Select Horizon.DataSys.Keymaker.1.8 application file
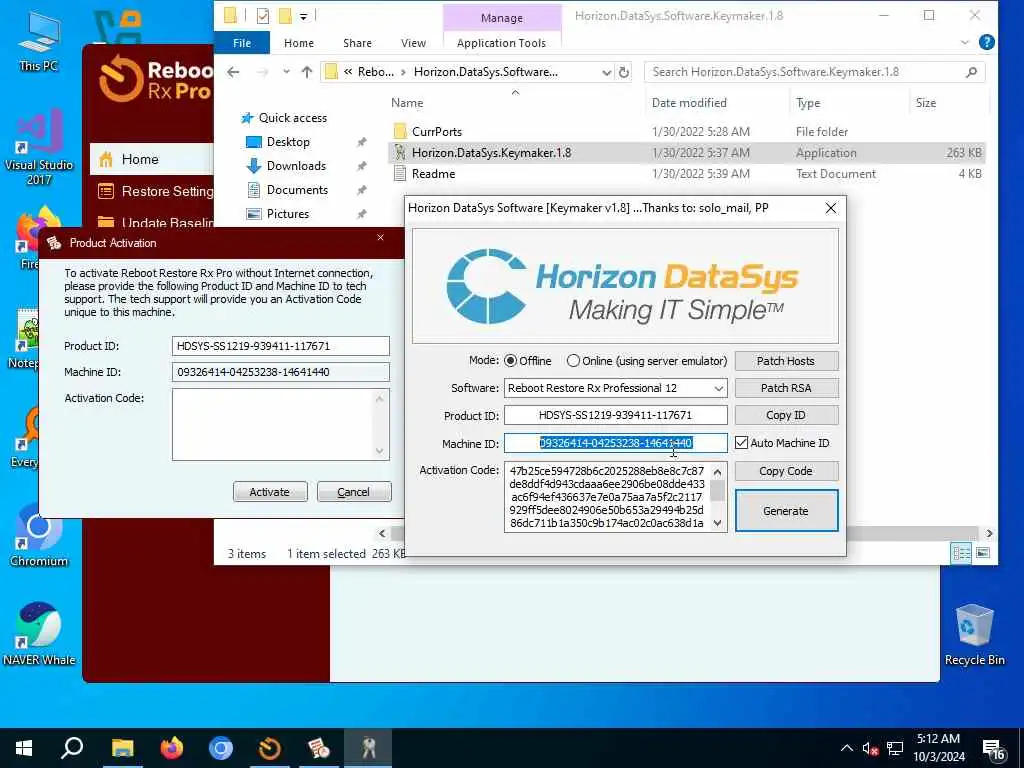 click(x=686, y=153)
